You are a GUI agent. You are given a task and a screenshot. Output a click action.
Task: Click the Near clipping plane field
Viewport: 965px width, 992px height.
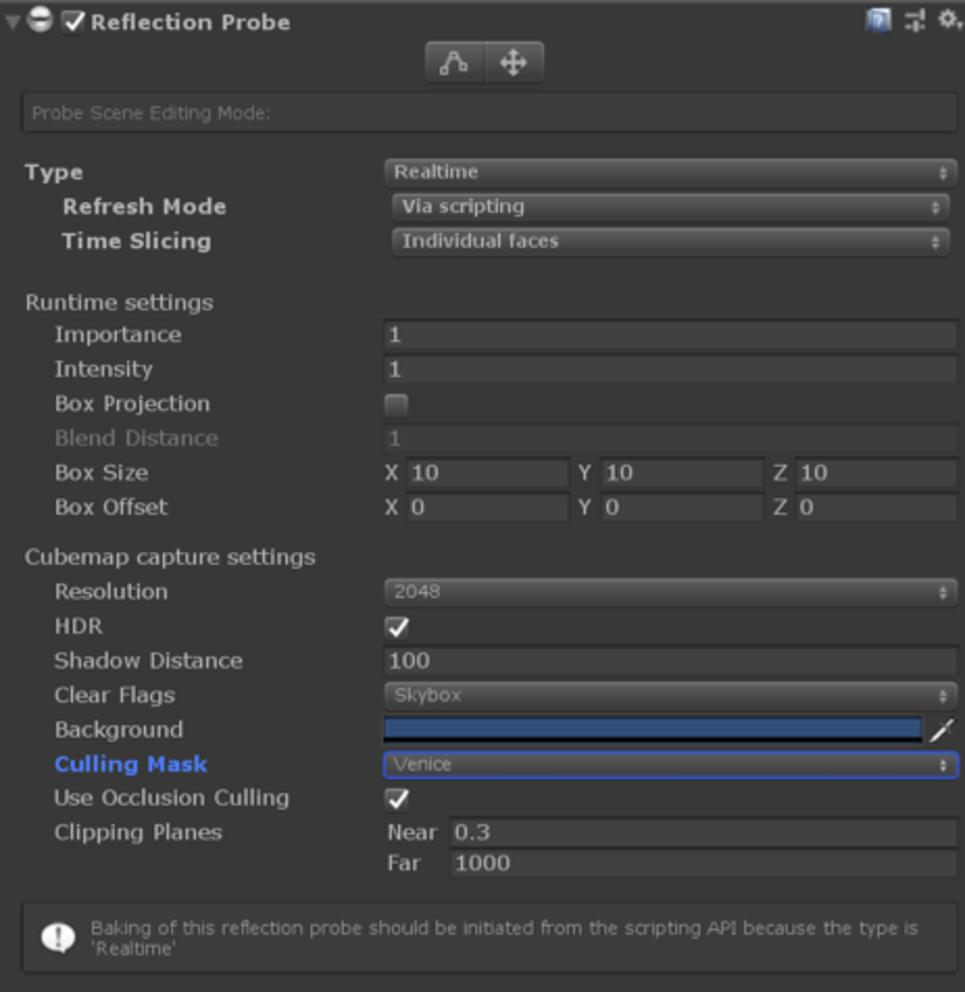(703, 833)
